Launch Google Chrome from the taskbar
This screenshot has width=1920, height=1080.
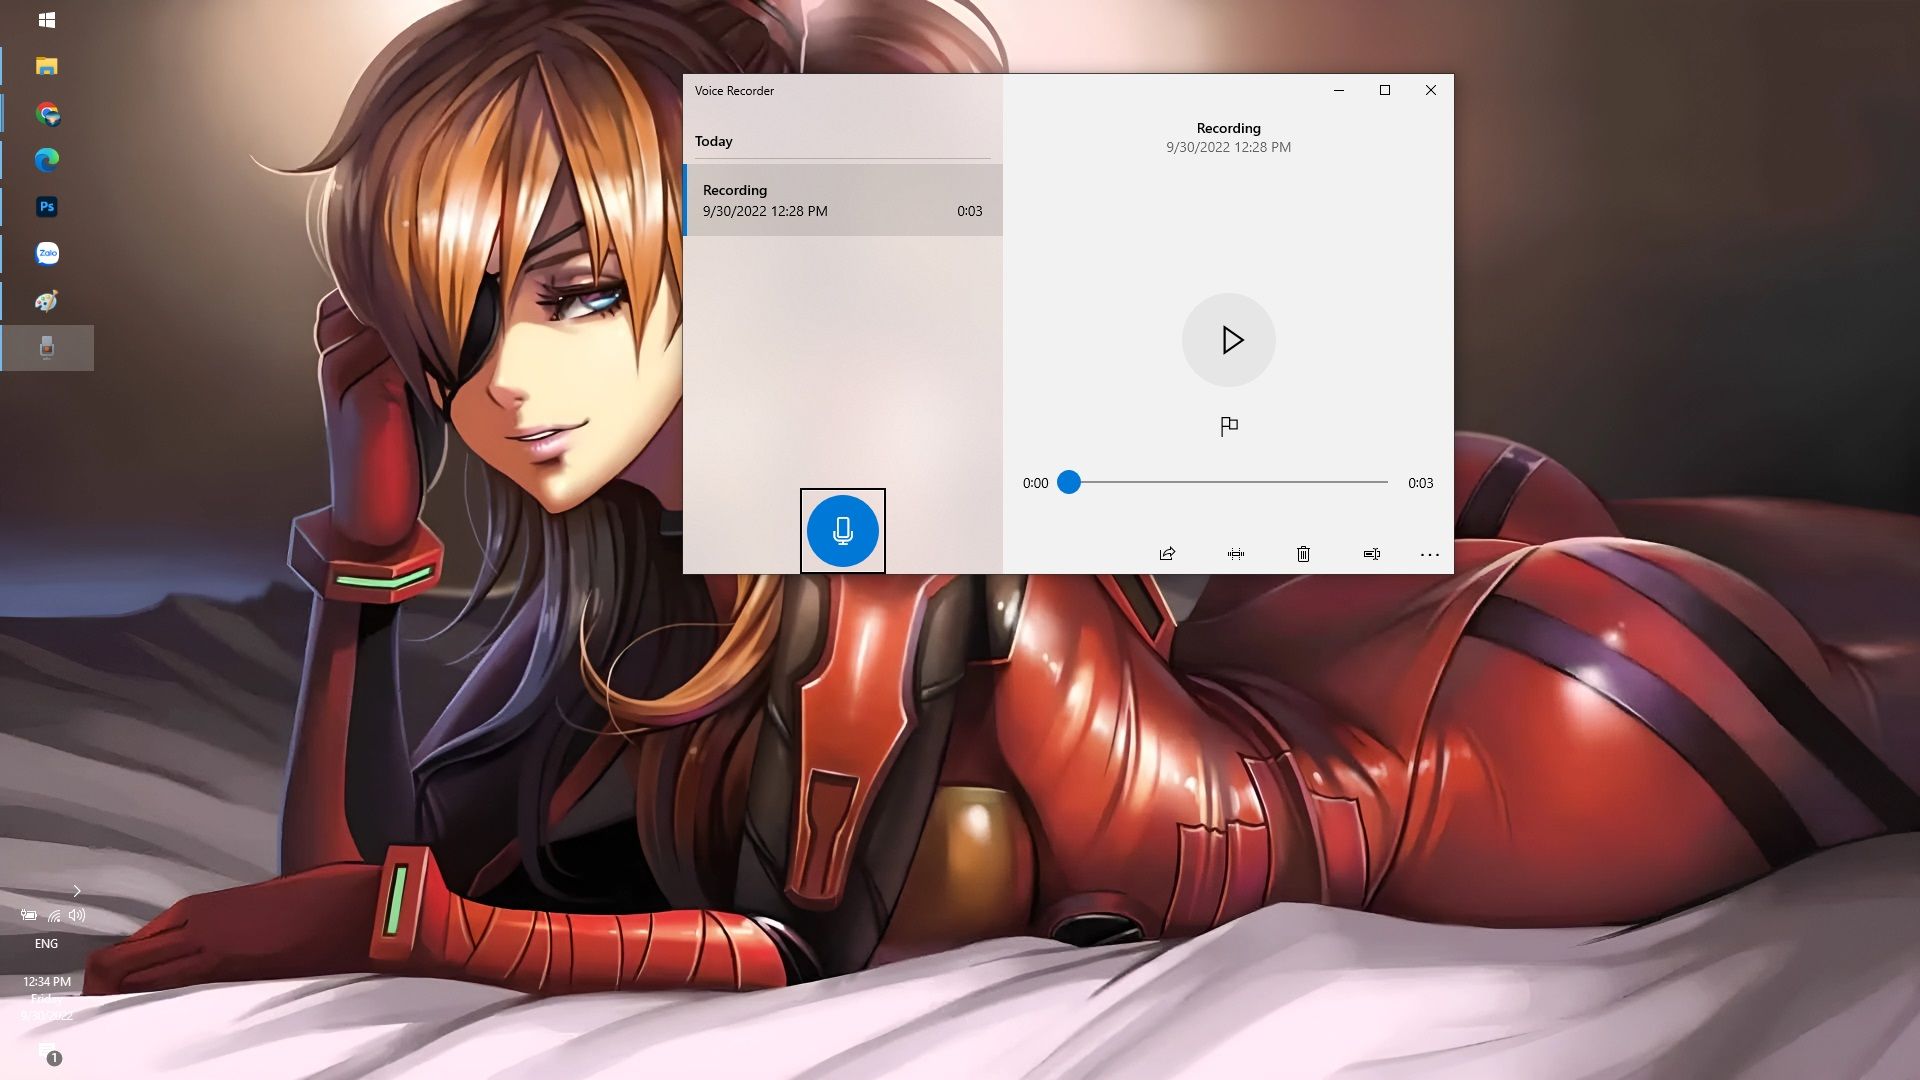pos(47,113)
